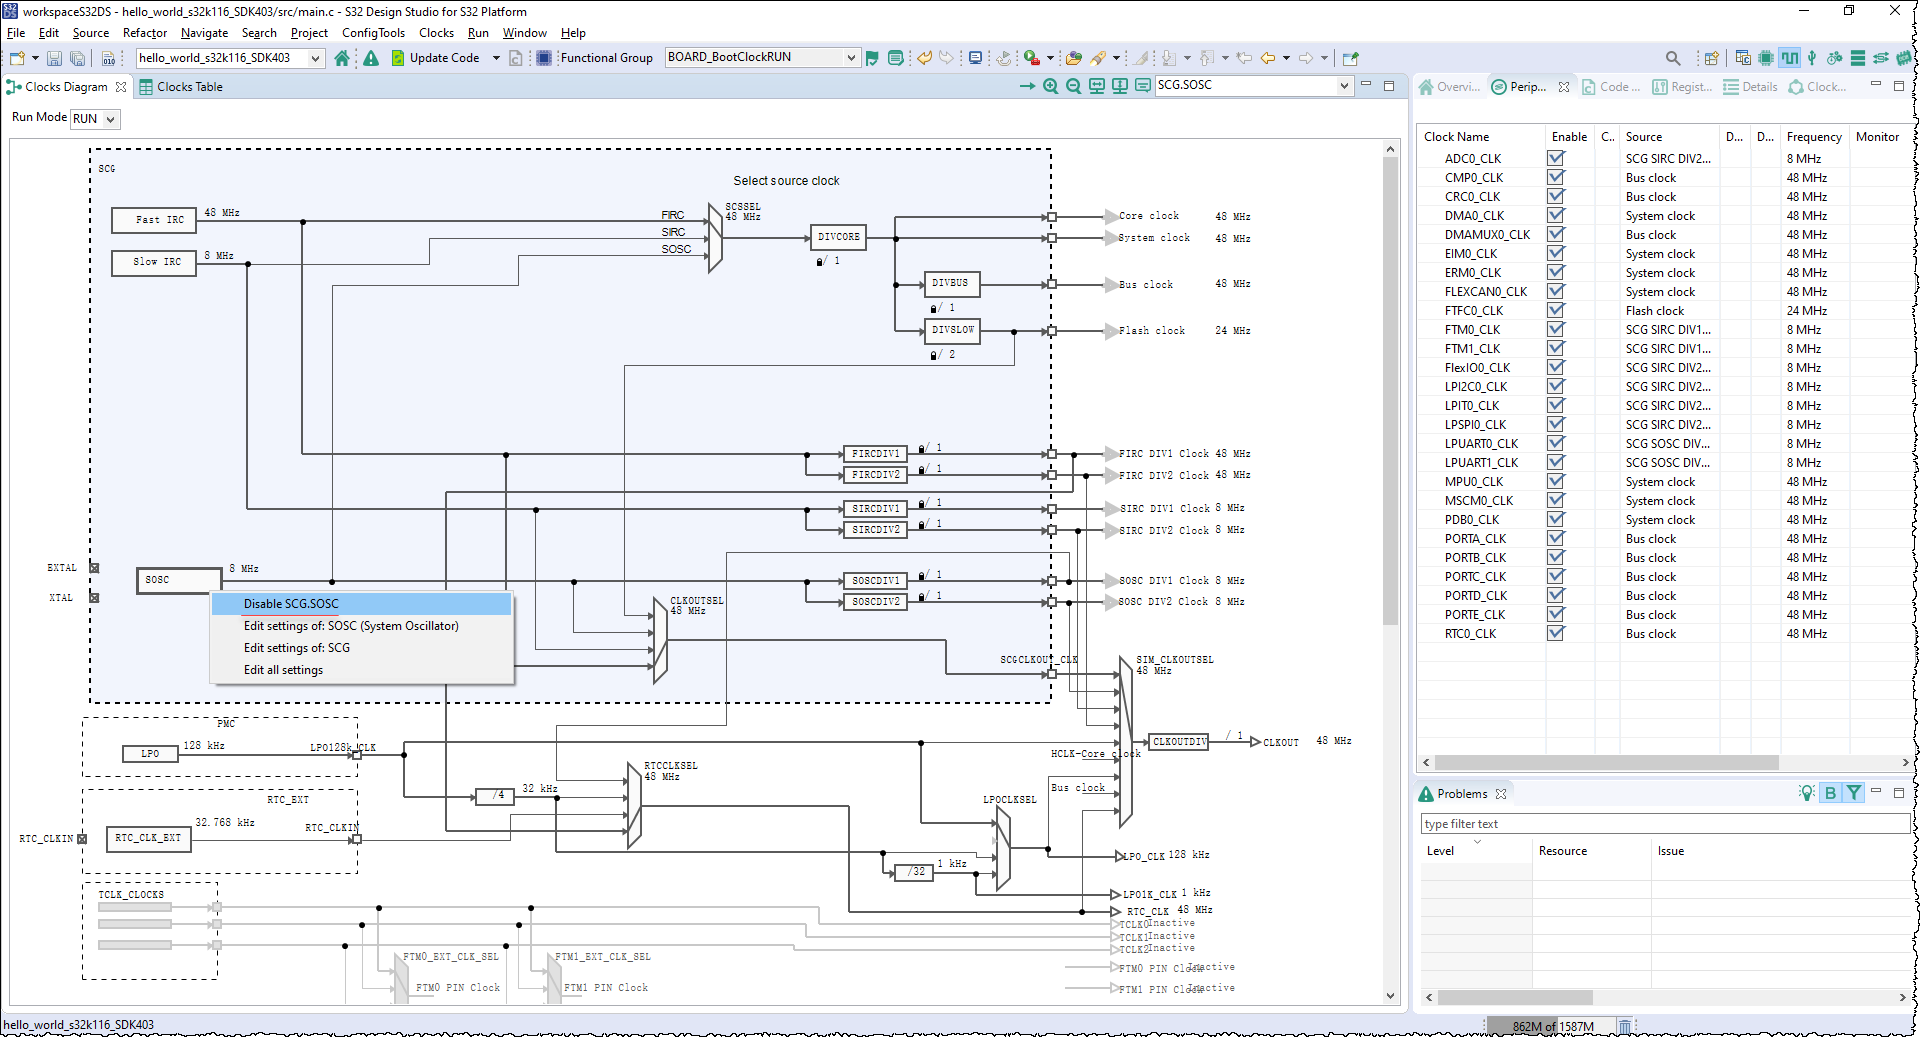Screen dimensions: 1920x1040
Task: Click the search magnifier toolbar icon
Action: click(1672, 58)
